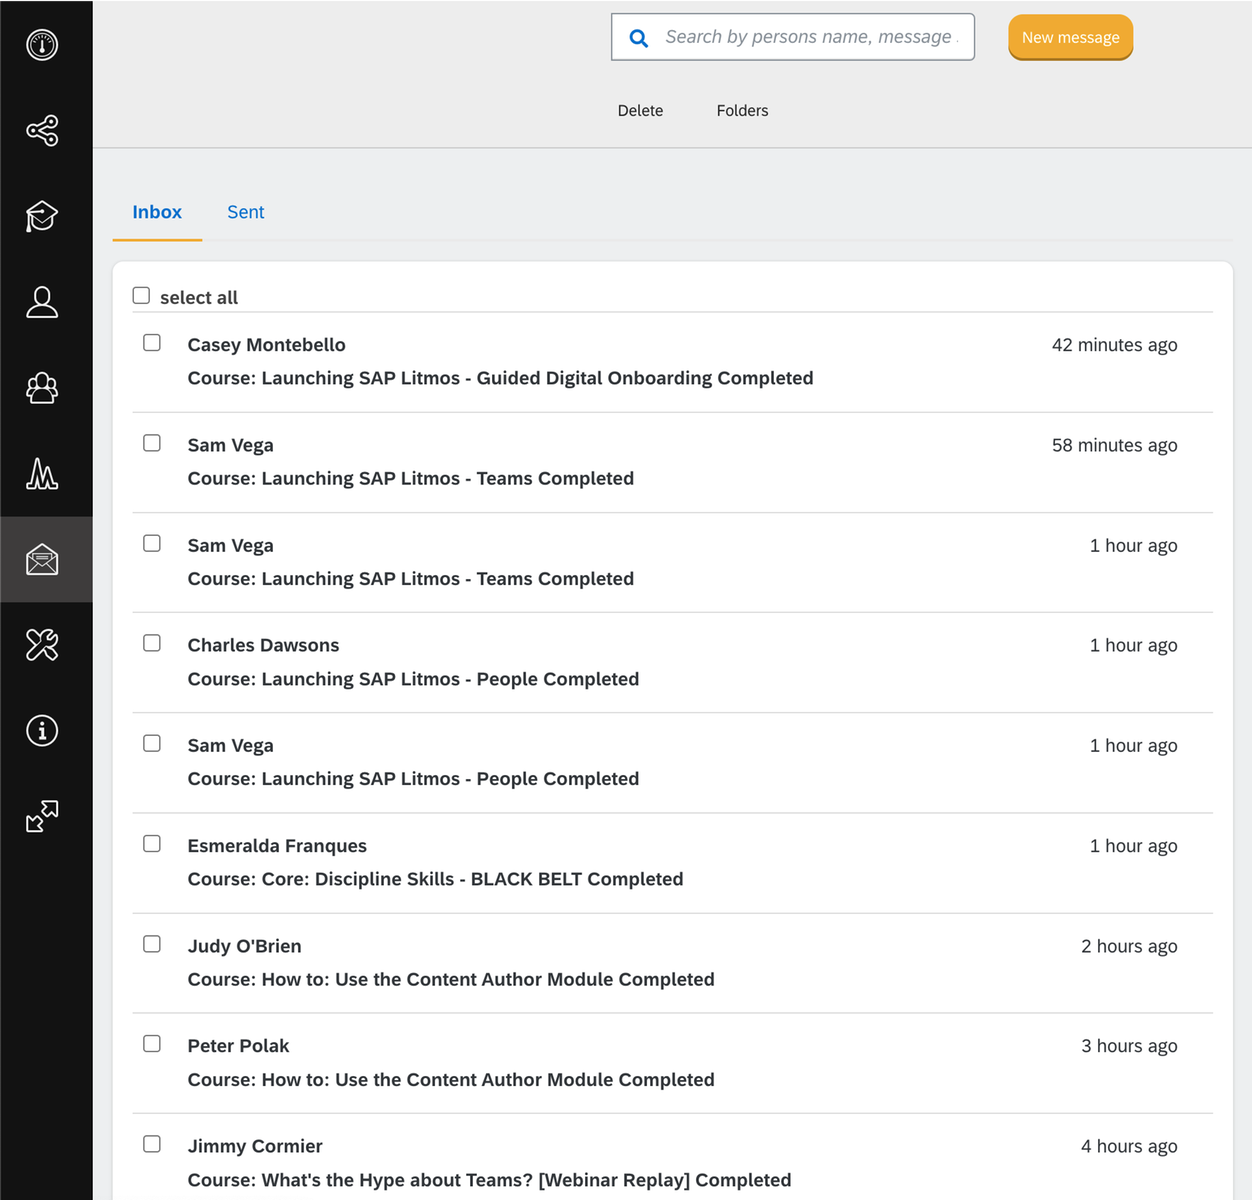Screen dimensions: 1252x1200
Task: Select the Connections sharing icon in sidebar
Action: [41, 131]
